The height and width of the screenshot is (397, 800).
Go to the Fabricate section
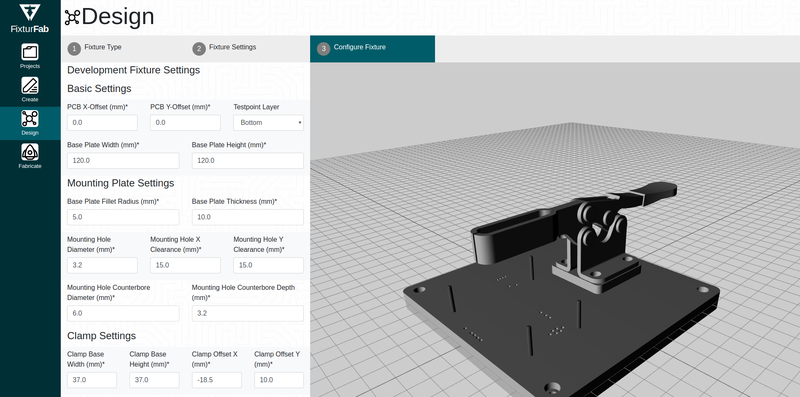[30, 156]
